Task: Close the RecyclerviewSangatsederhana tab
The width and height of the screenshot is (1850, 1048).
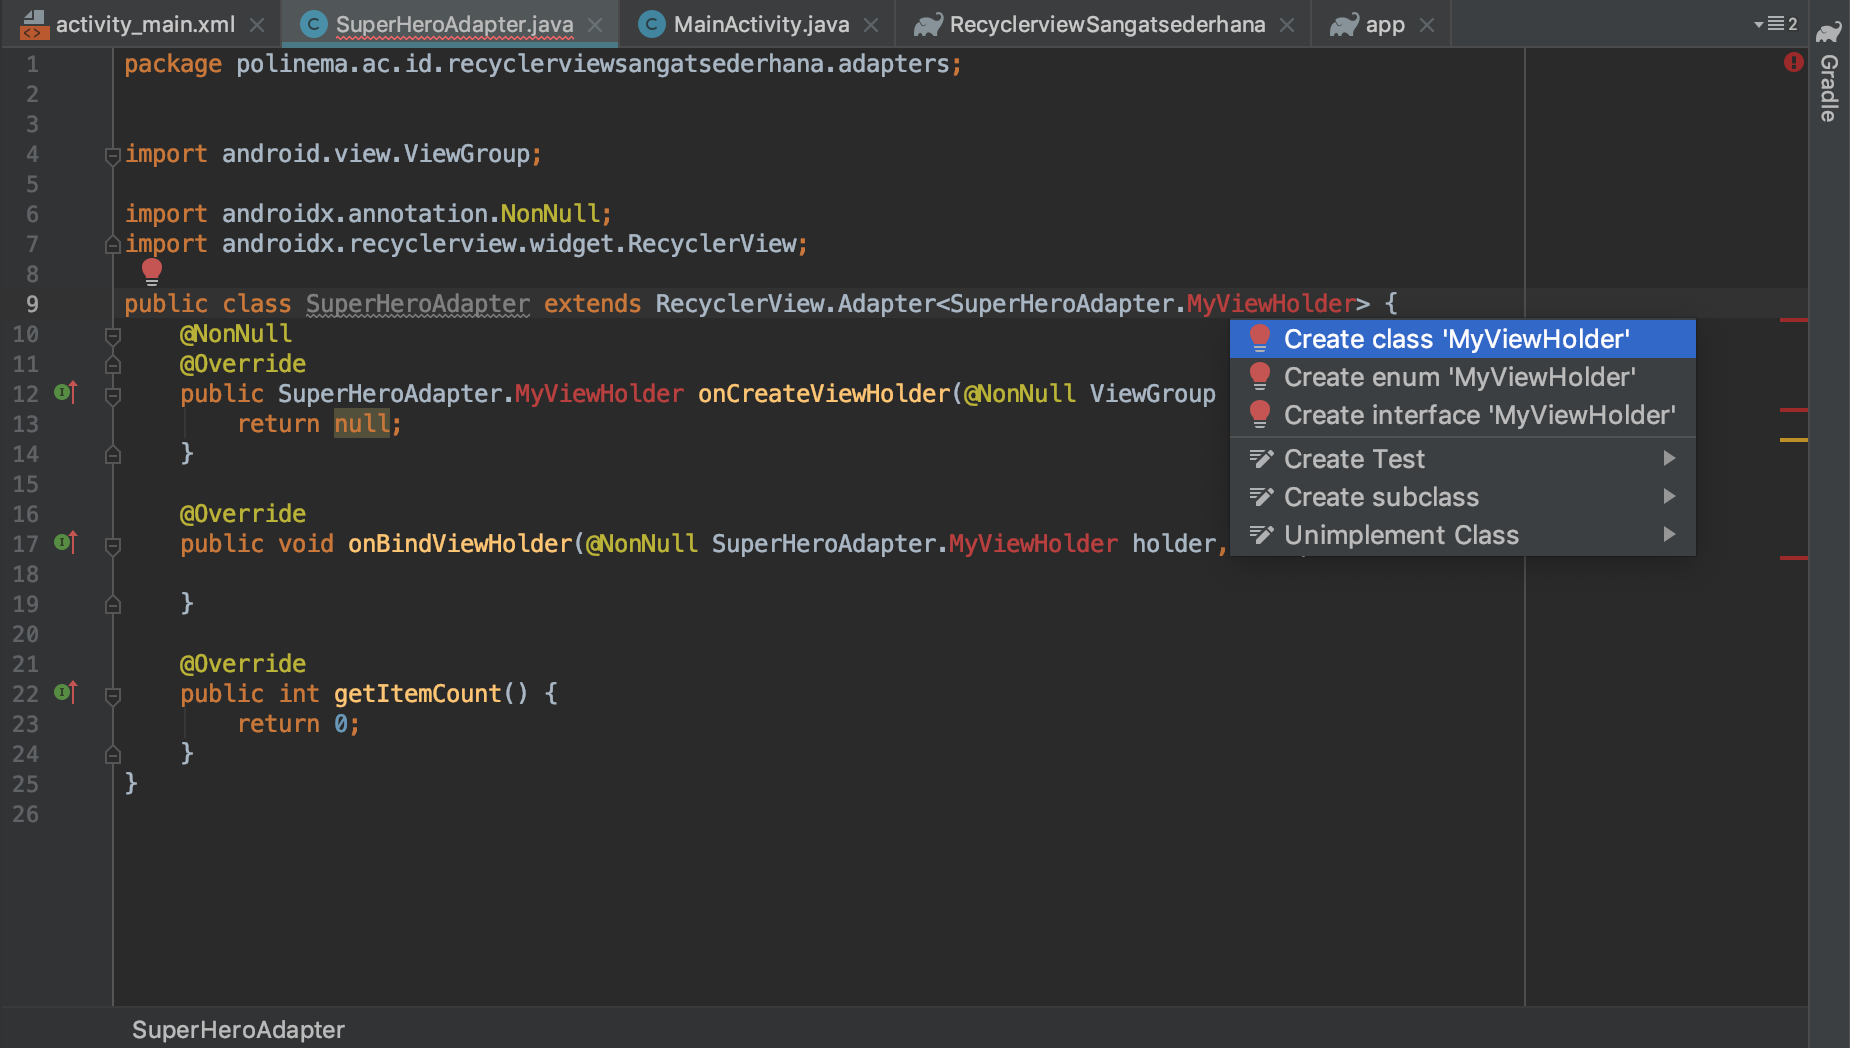Action: 1287,25
